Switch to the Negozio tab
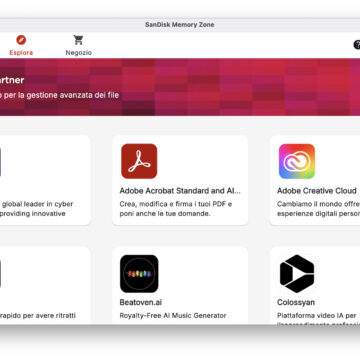 [x=78, y=46]
